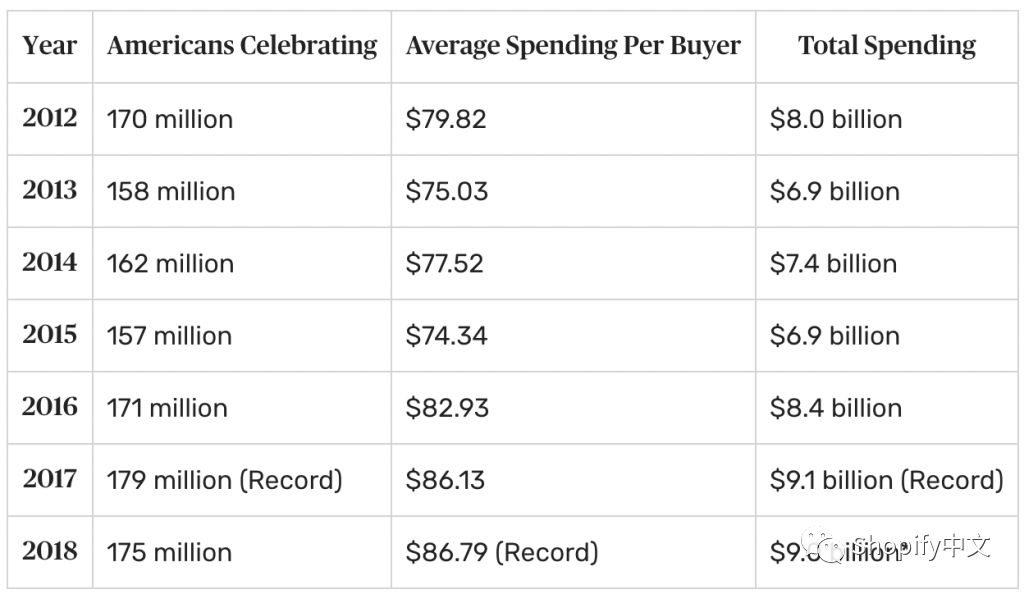Click the Shopify中文 watermark text
Viewport: 1024px width, 594px height.
point(920,546)
